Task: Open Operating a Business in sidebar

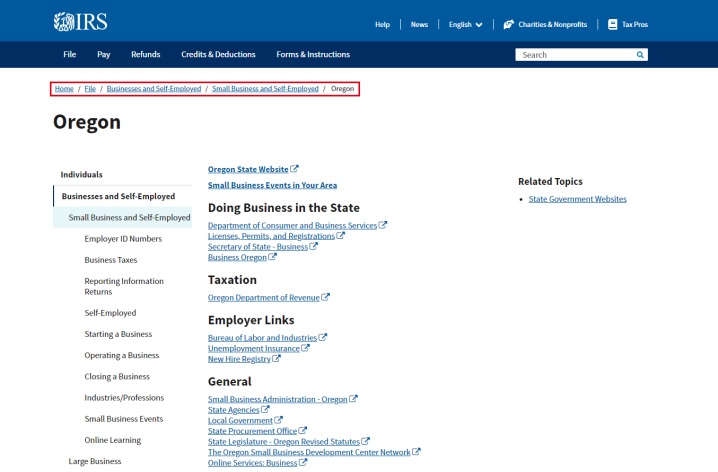Action: (122, 355)
